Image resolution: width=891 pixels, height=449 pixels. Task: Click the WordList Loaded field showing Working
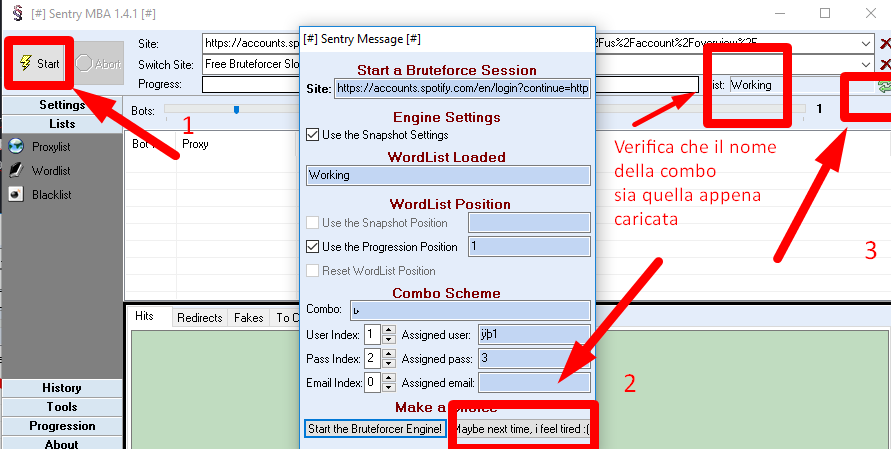click(448, 175)
